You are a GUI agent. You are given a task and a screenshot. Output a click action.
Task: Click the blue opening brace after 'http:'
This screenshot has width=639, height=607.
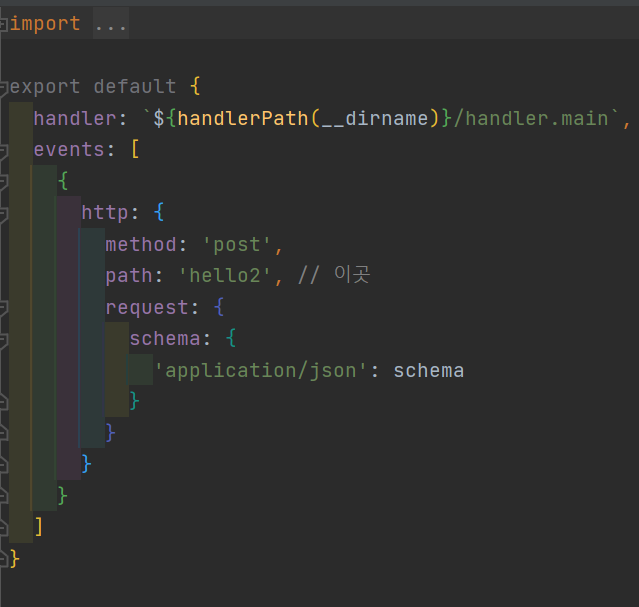tap(159, 213)
